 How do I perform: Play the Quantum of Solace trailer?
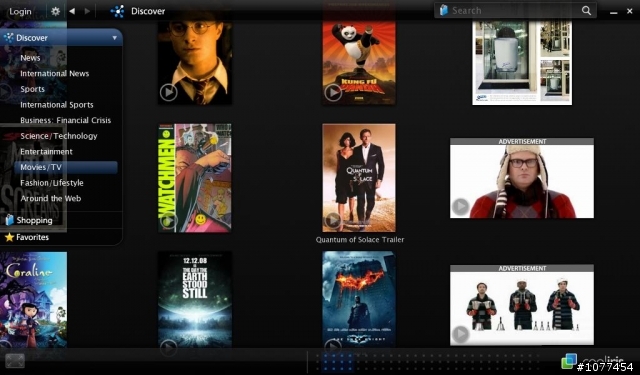tap(333, 220)
